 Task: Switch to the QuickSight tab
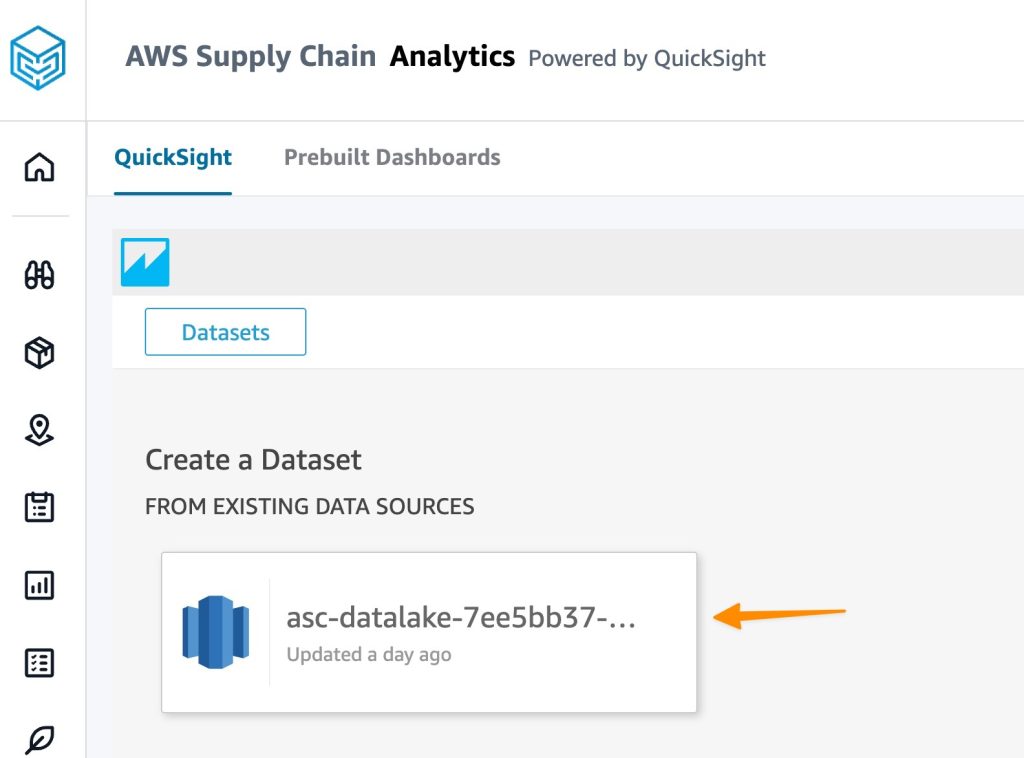click(173, 157)
